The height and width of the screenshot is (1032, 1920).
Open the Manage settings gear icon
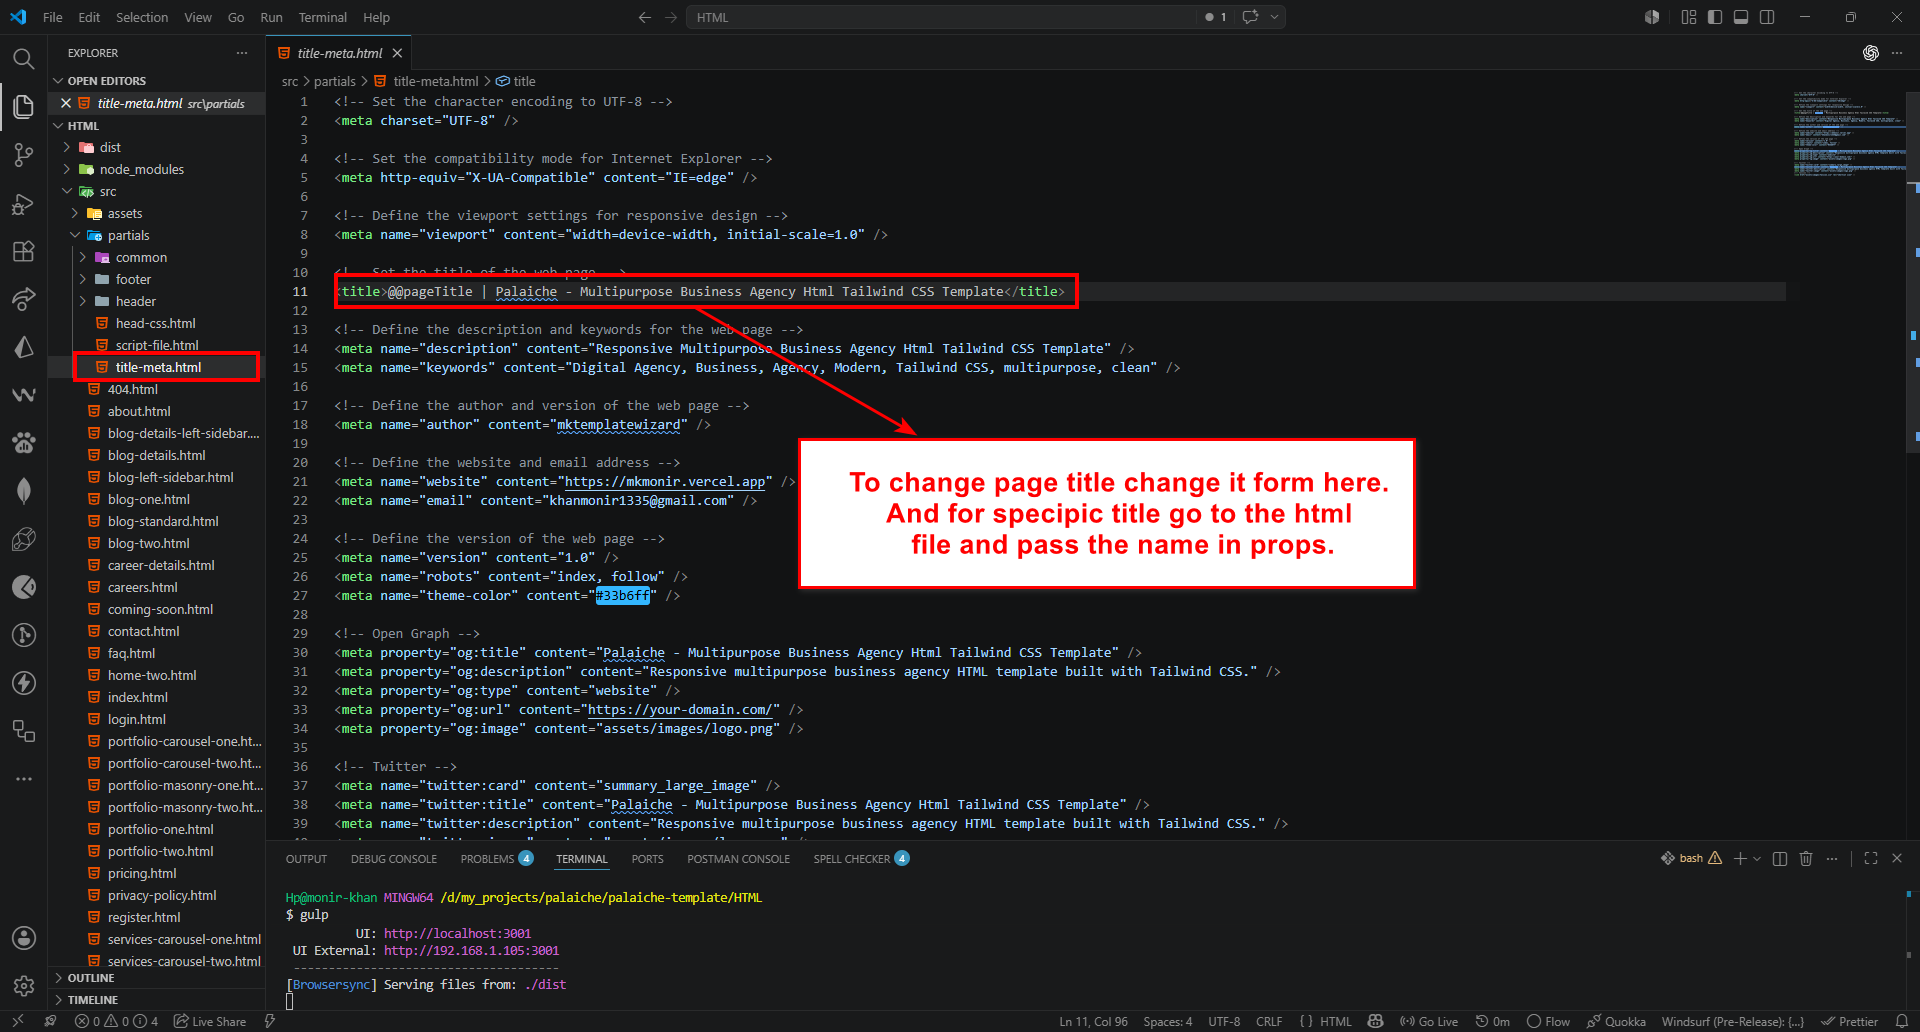(23, 986)
